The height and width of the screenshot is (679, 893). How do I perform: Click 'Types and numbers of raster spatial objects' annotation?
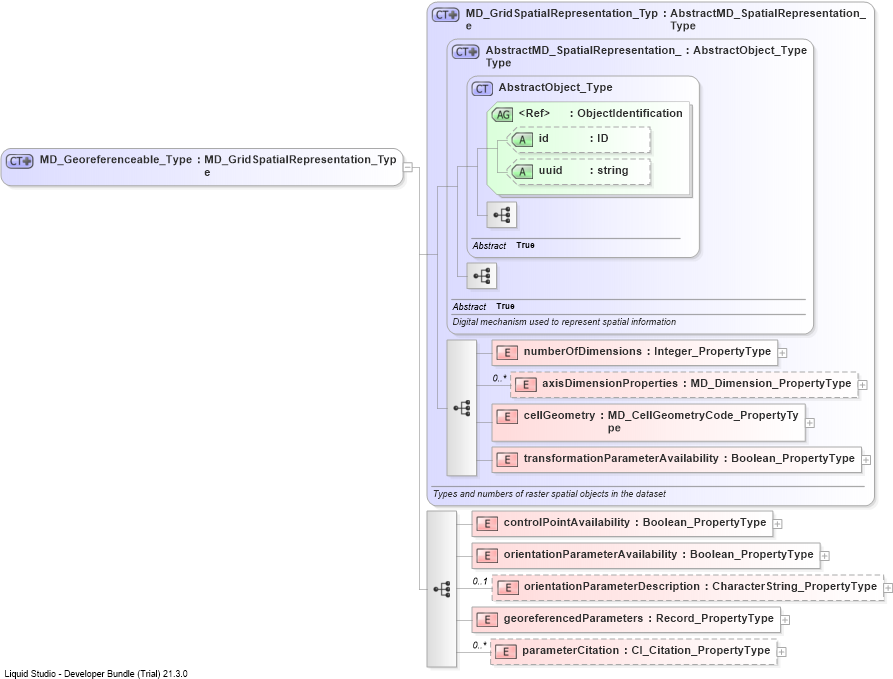[549, 494]
